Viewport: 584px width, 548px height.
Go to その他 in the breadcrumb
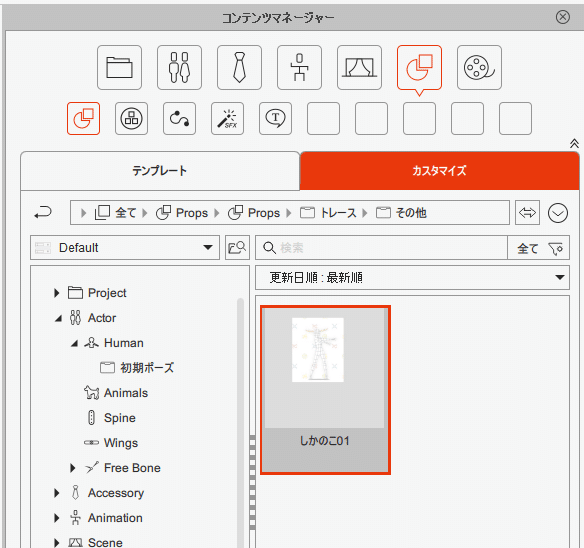coord(401,213)
